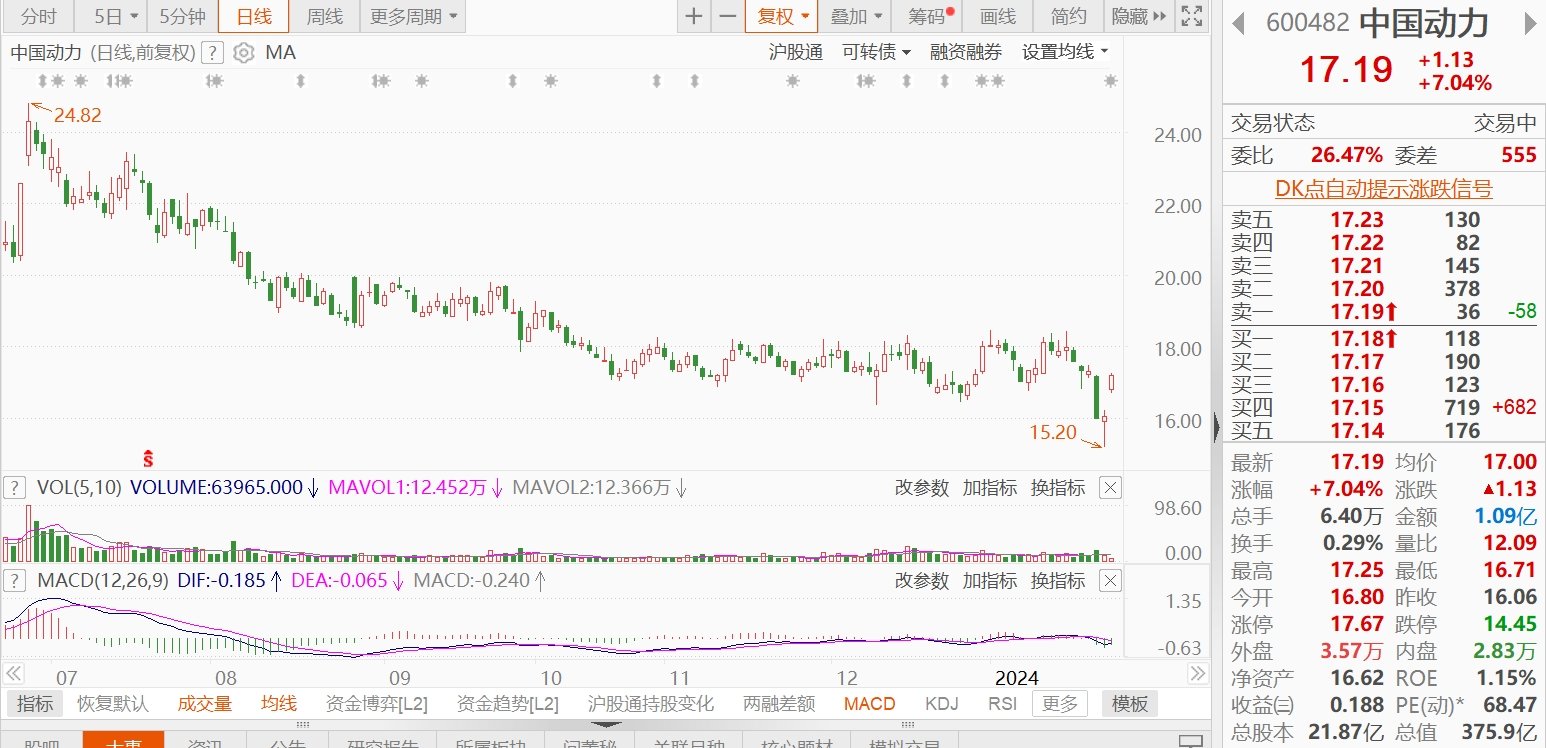Click stock code 600482

click(x=1307, y=23)
